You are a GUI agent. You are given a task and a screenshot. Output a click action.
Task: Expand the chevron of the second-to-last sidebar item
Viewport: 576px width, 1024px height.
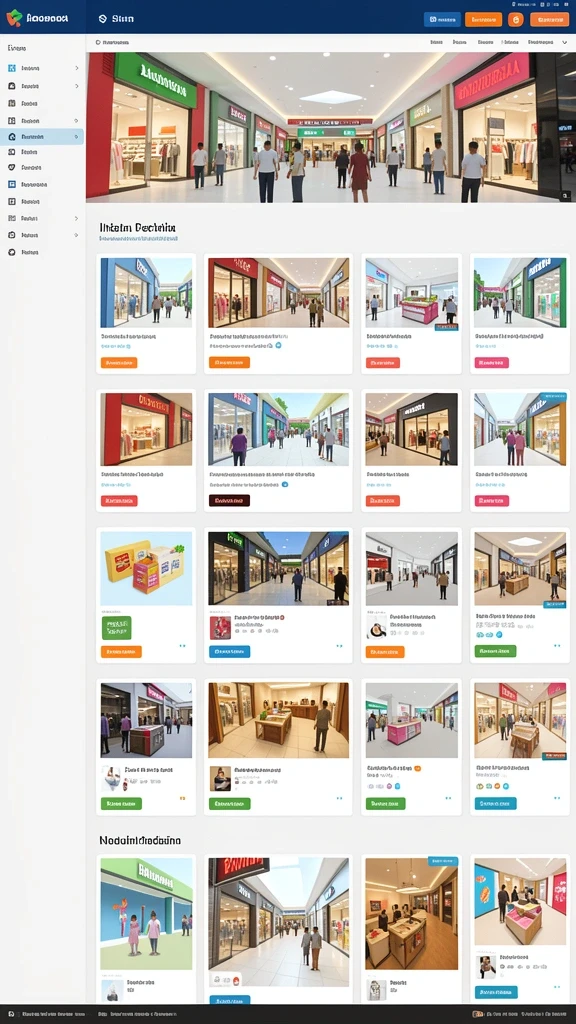tap(76, 235)
